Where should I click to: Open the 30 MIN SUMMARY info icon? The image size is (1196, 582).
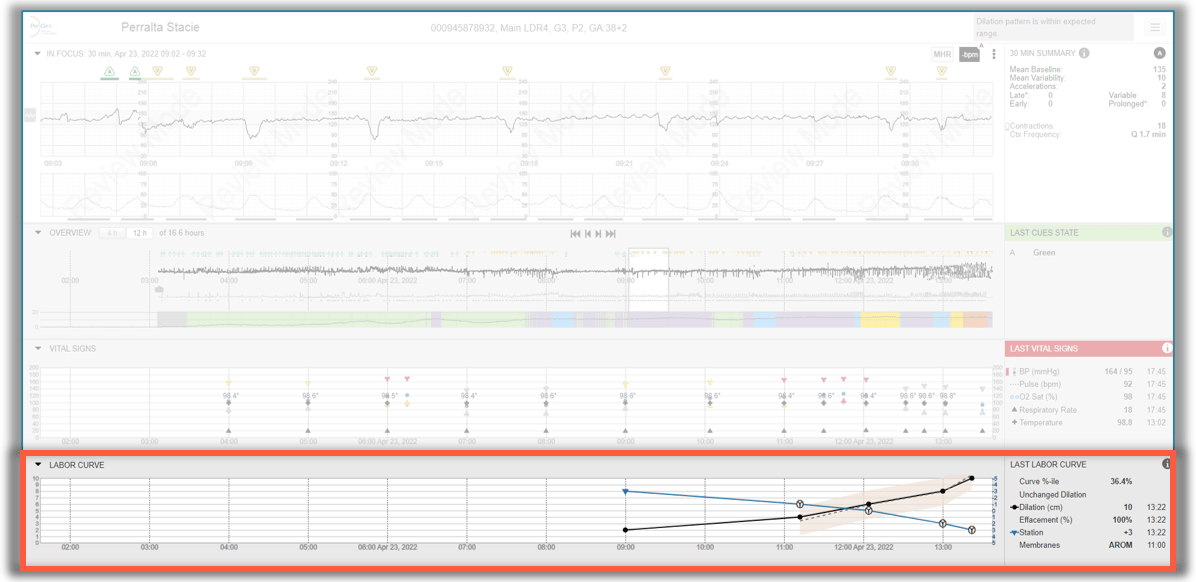tap(1084, 53)
